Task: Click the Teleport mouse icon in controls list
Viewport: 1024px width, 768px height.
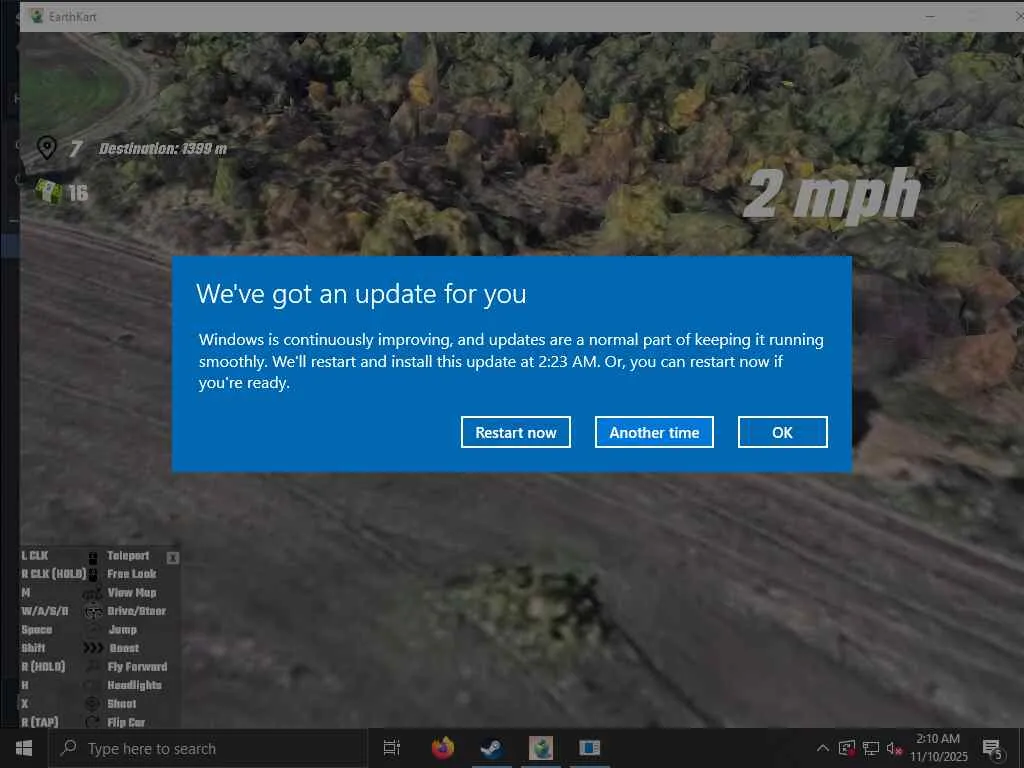Action: [93, 557]
